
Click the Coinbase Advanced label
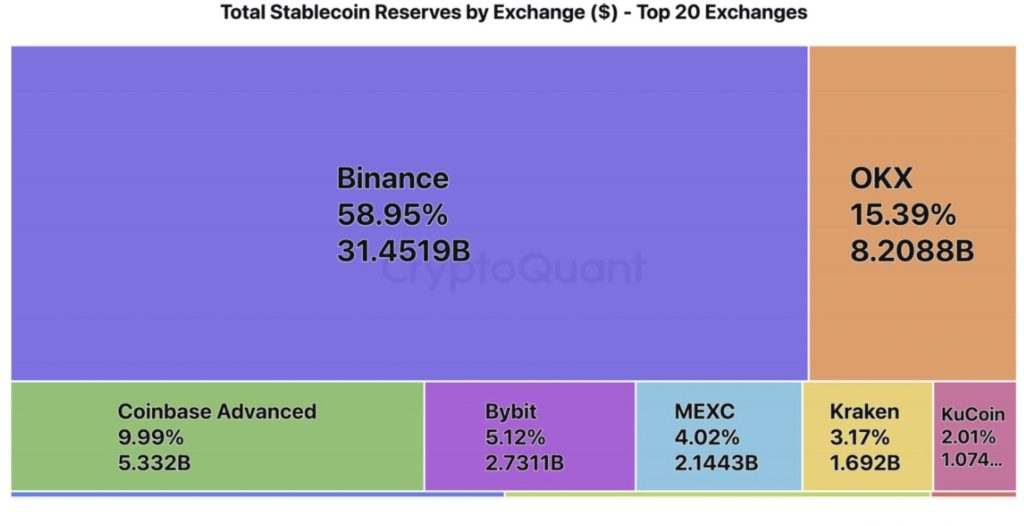pyautogui.click(x=217, y=411)
